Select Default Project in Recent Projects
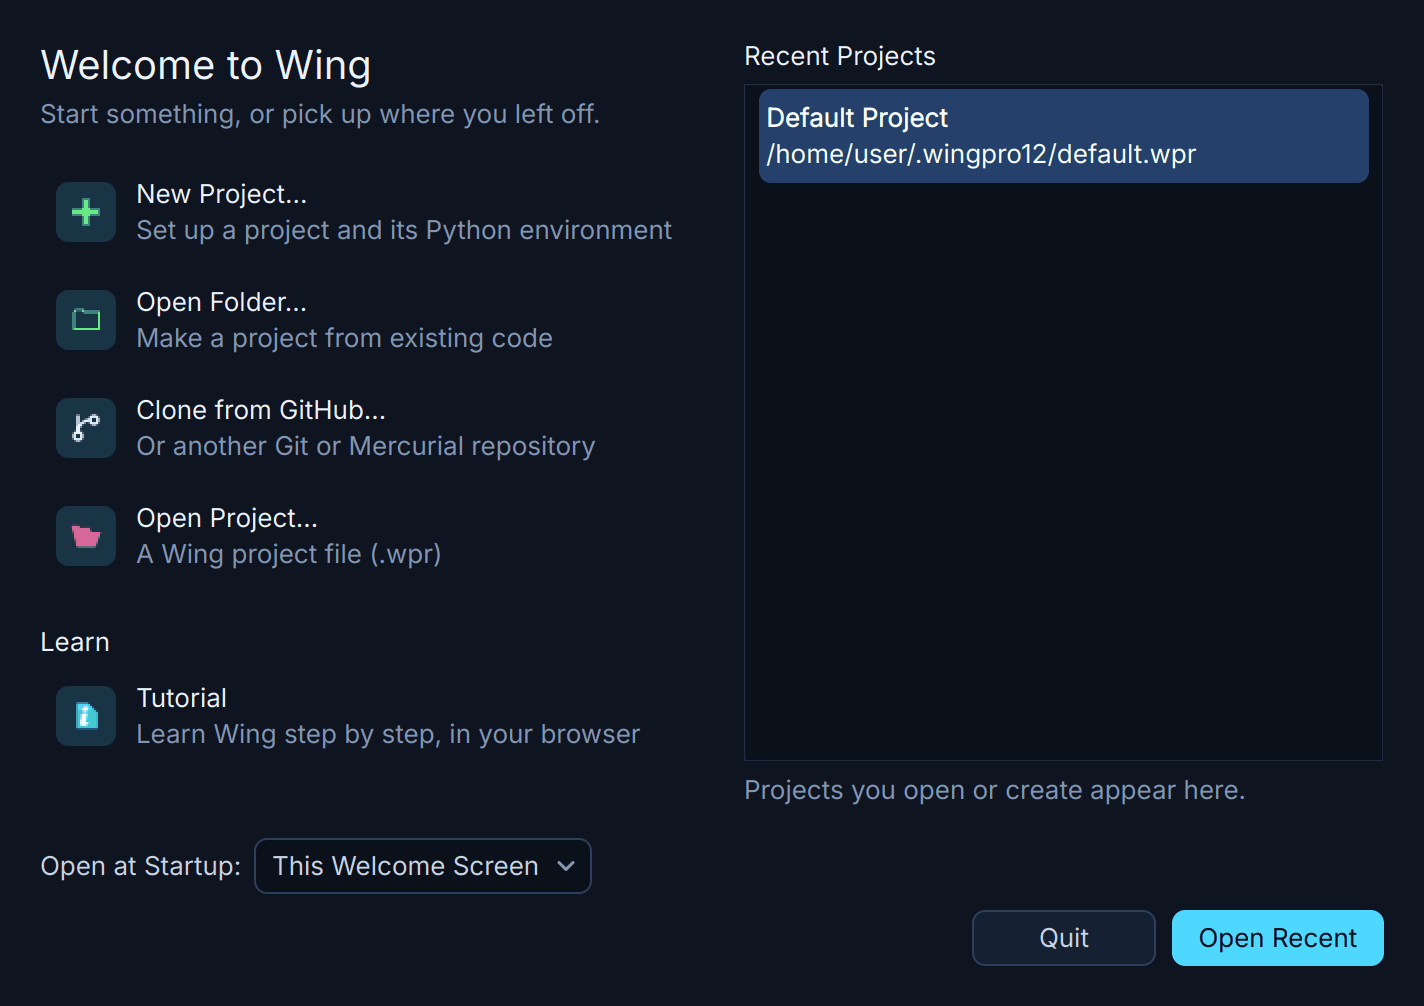Image resolution: width=1424 pixels, height=1006 pixels. (x=1064, y=136)
